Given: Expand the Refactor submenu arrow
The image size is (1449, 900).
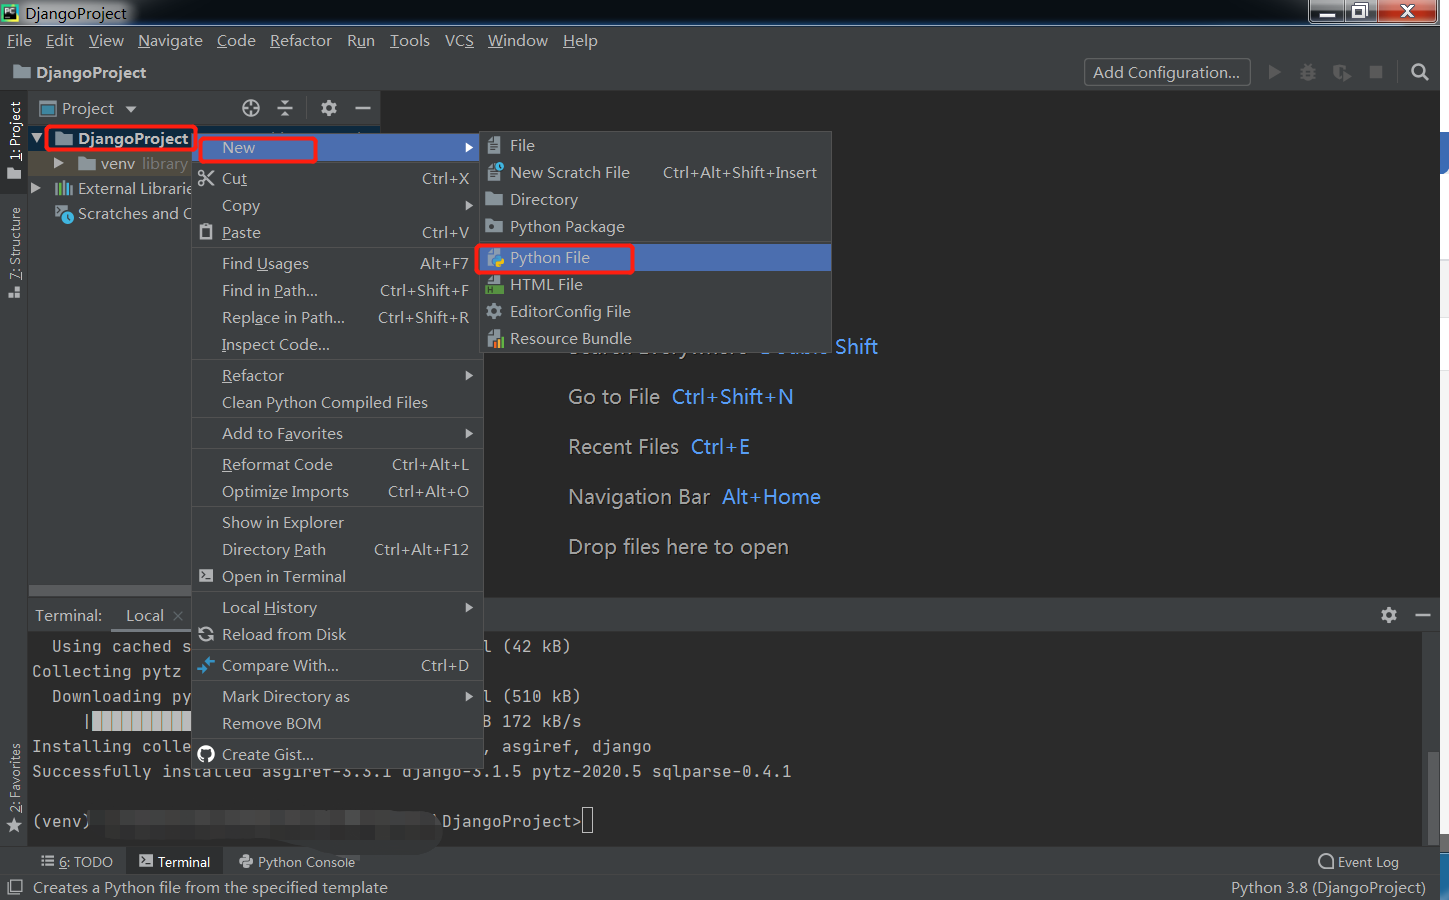Looking at the screenshot, I should (x=469, y=375).
